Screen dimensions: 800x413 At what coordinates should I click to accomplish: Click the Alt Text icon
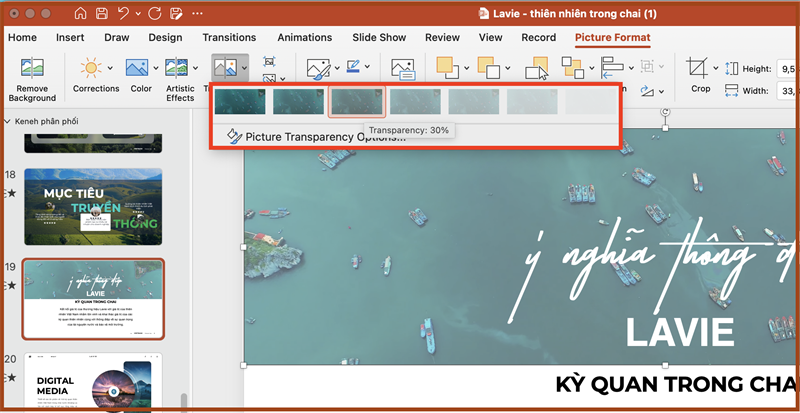(403, 68)
